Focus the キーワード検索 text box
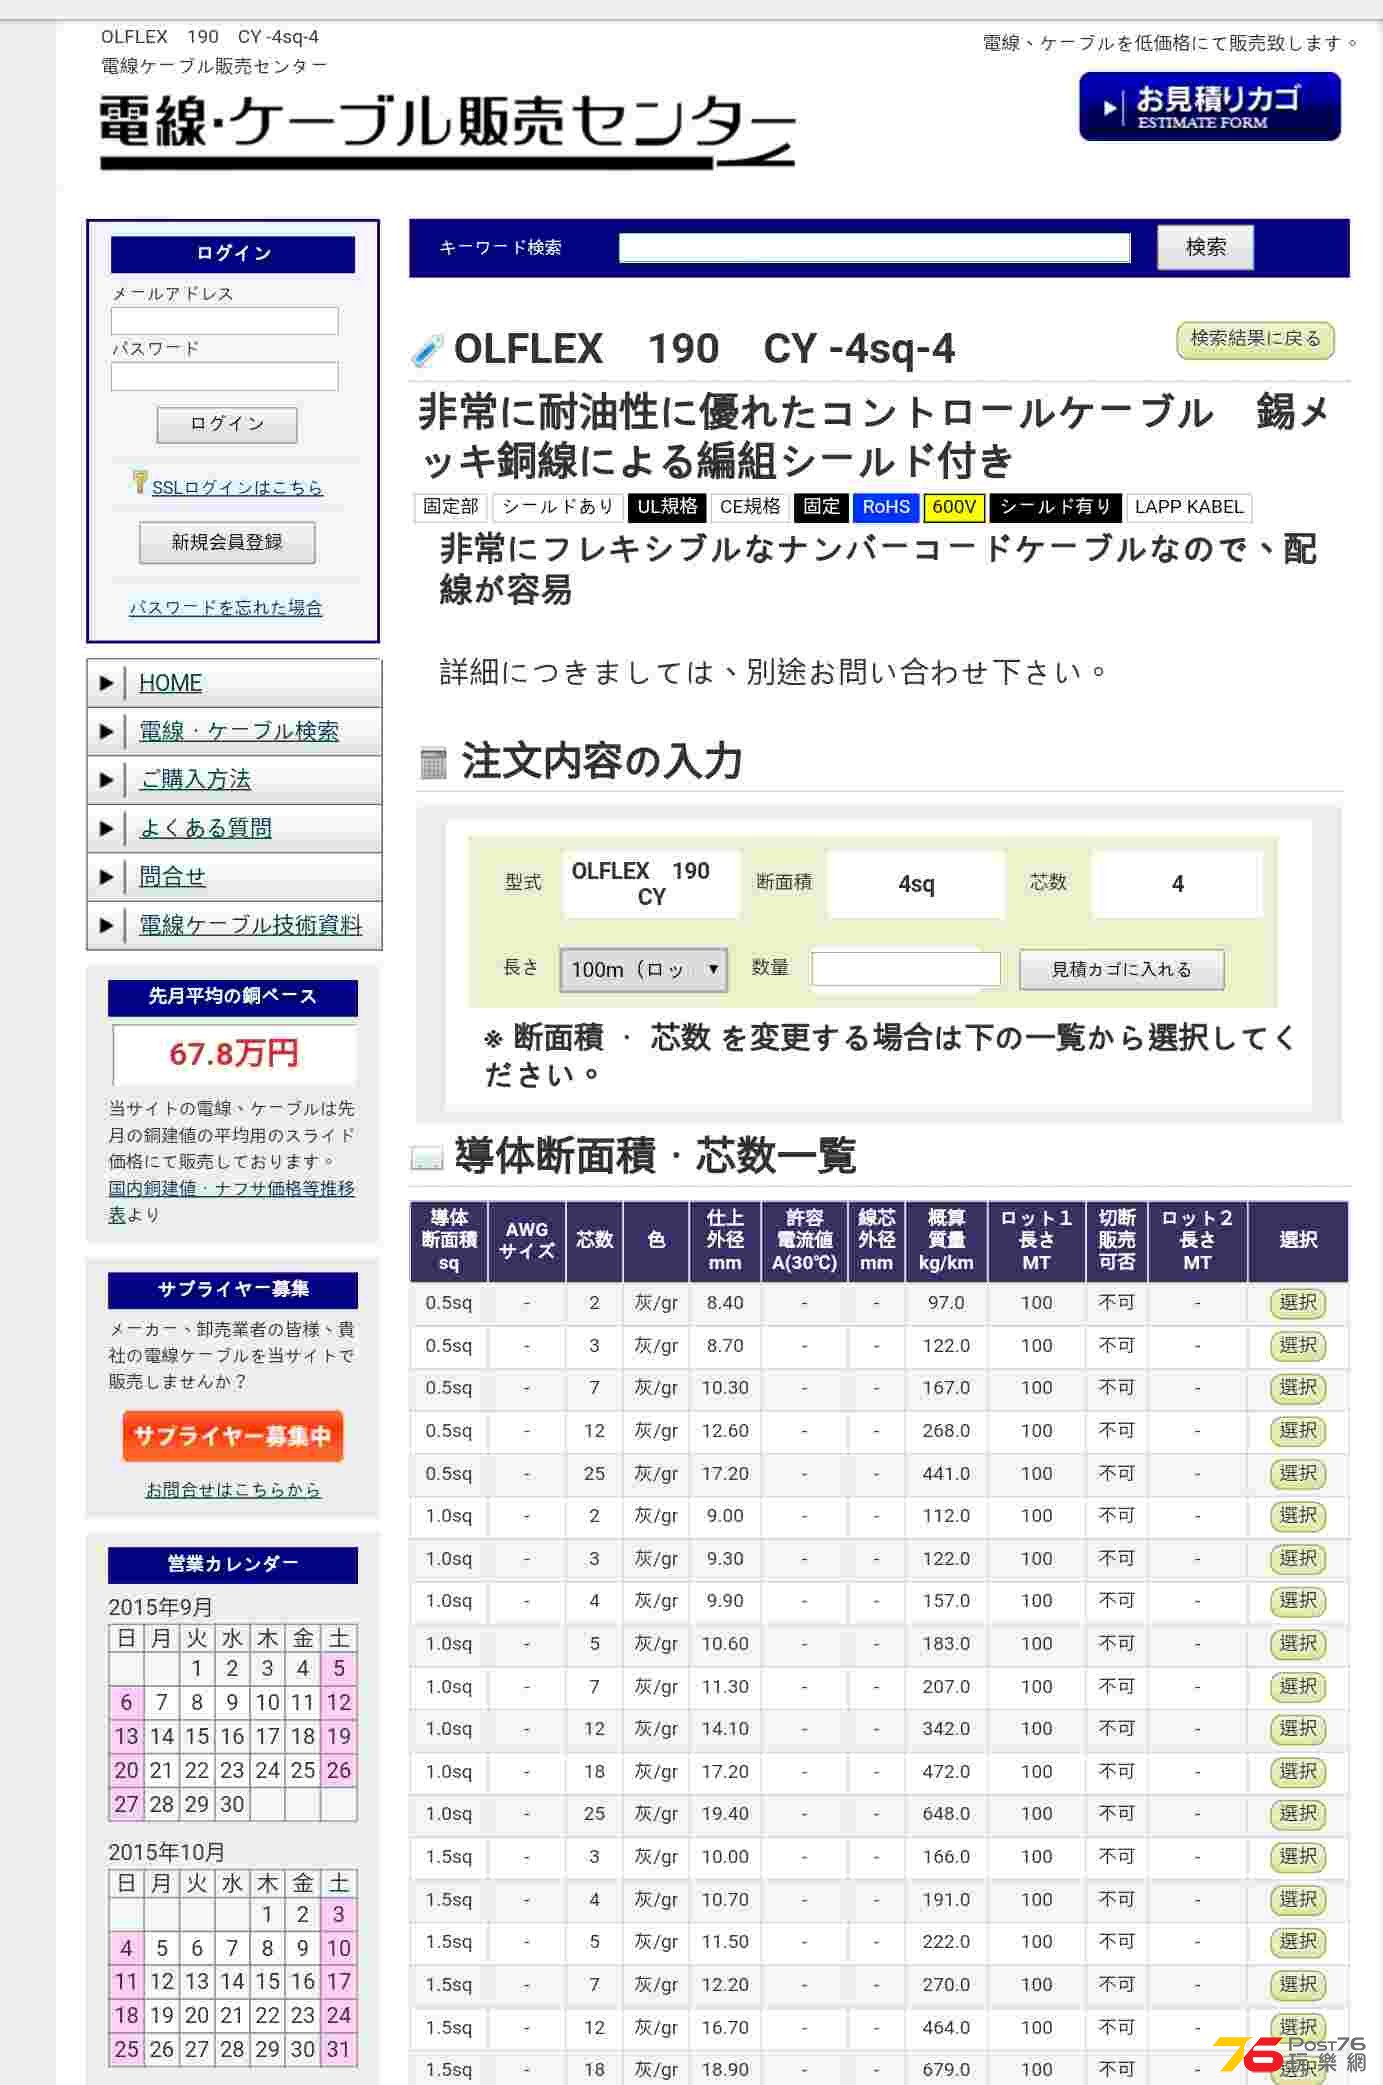 [x=874, y=248]
